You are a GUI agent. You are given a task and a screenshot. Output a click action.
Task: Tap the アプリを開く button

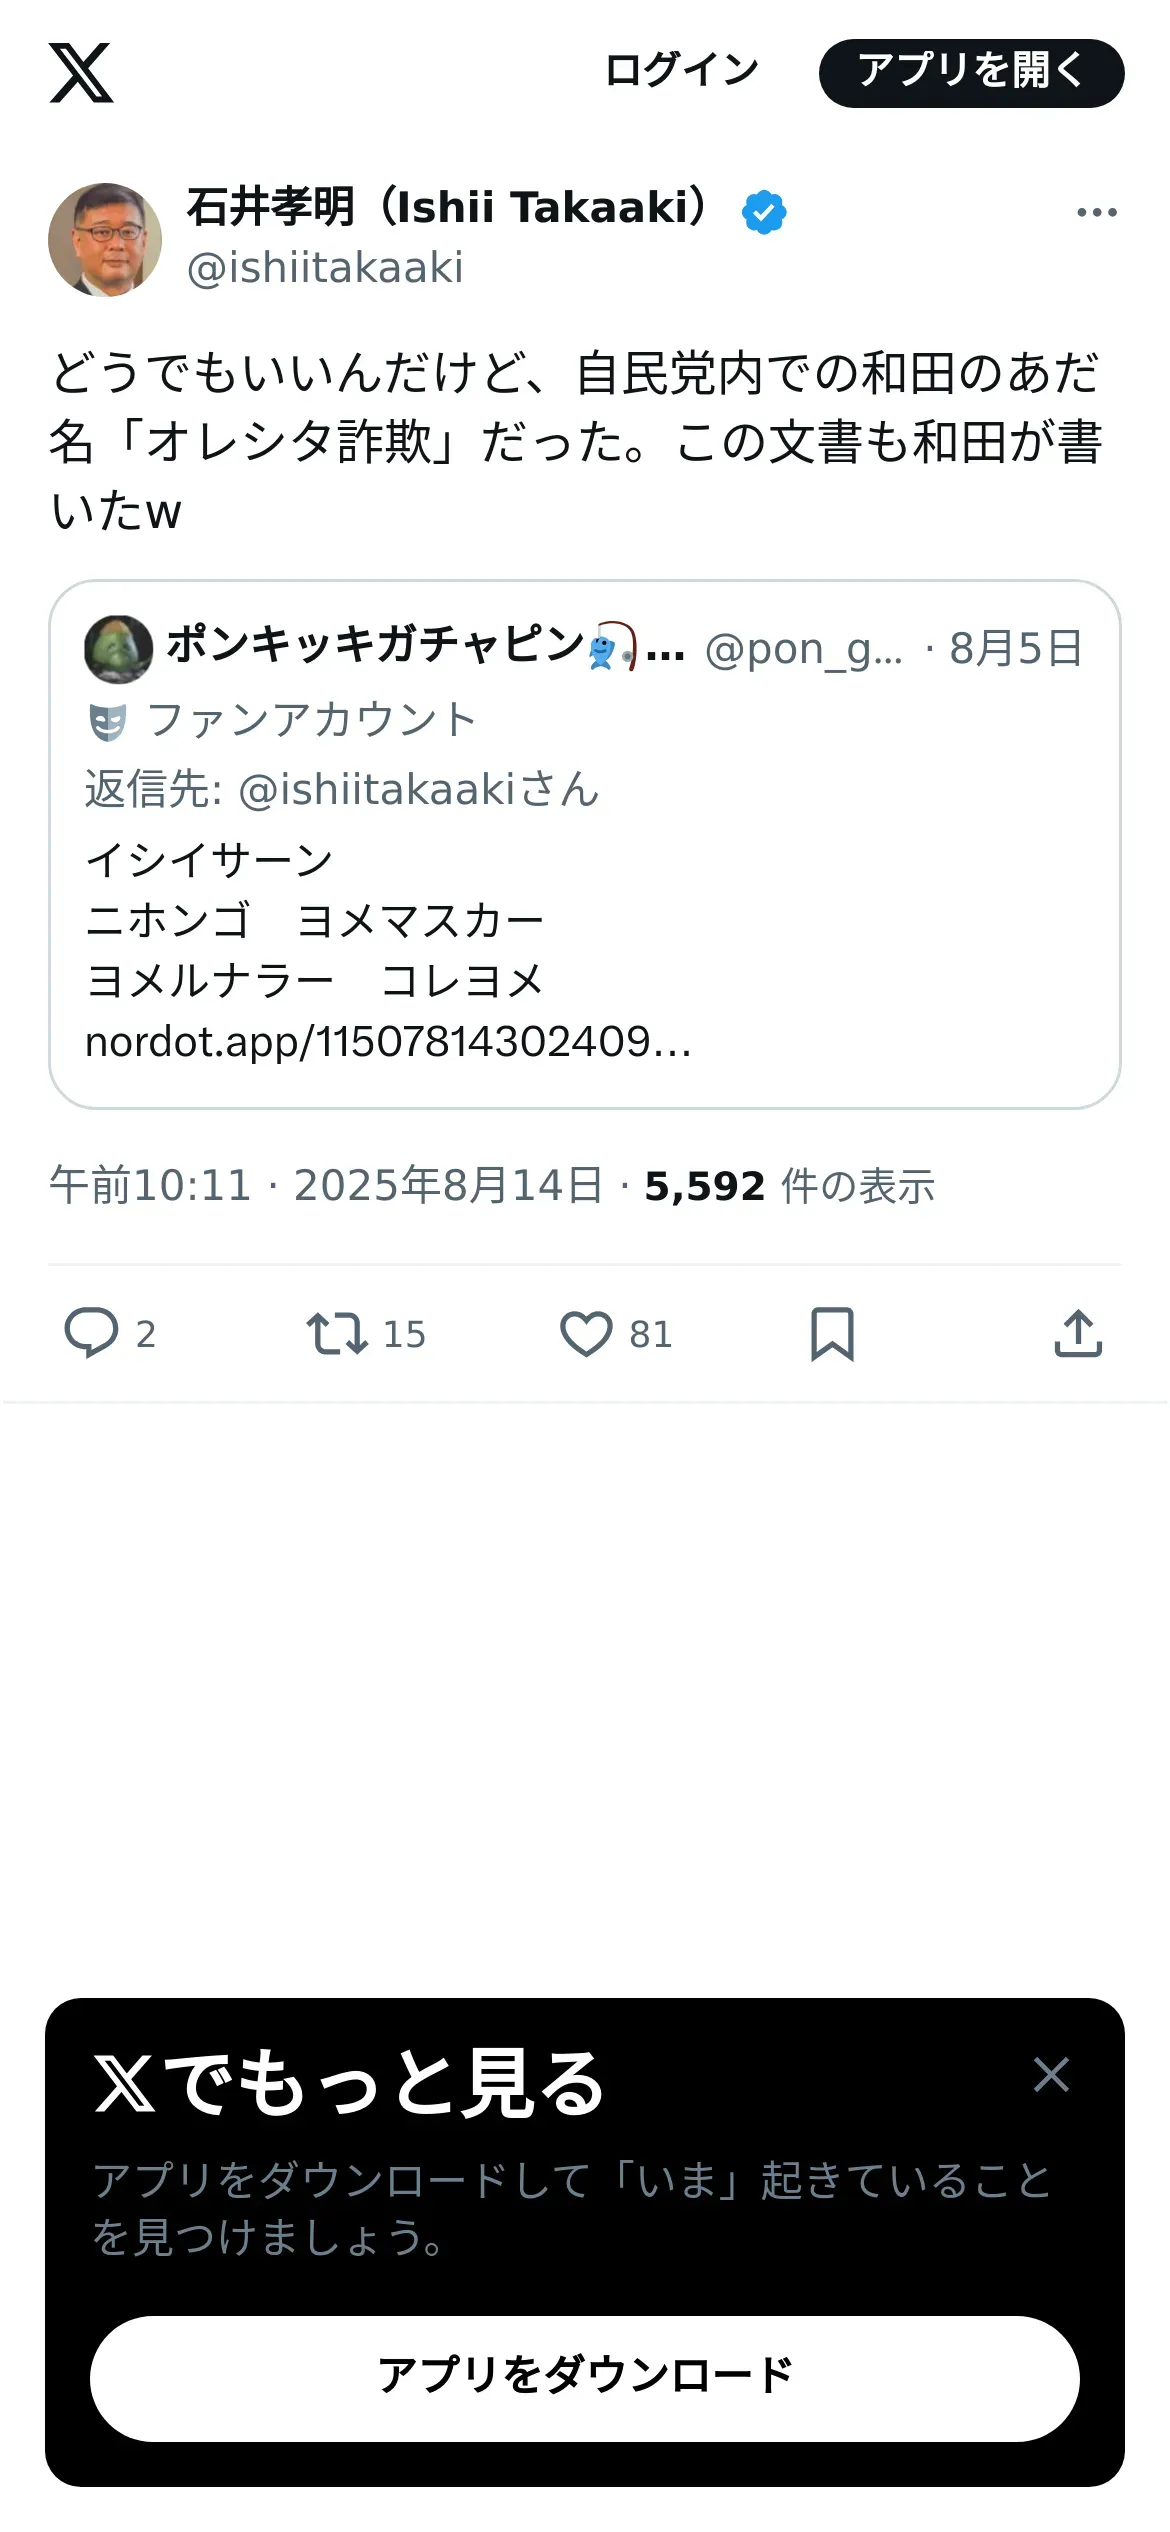pos(972,73)
